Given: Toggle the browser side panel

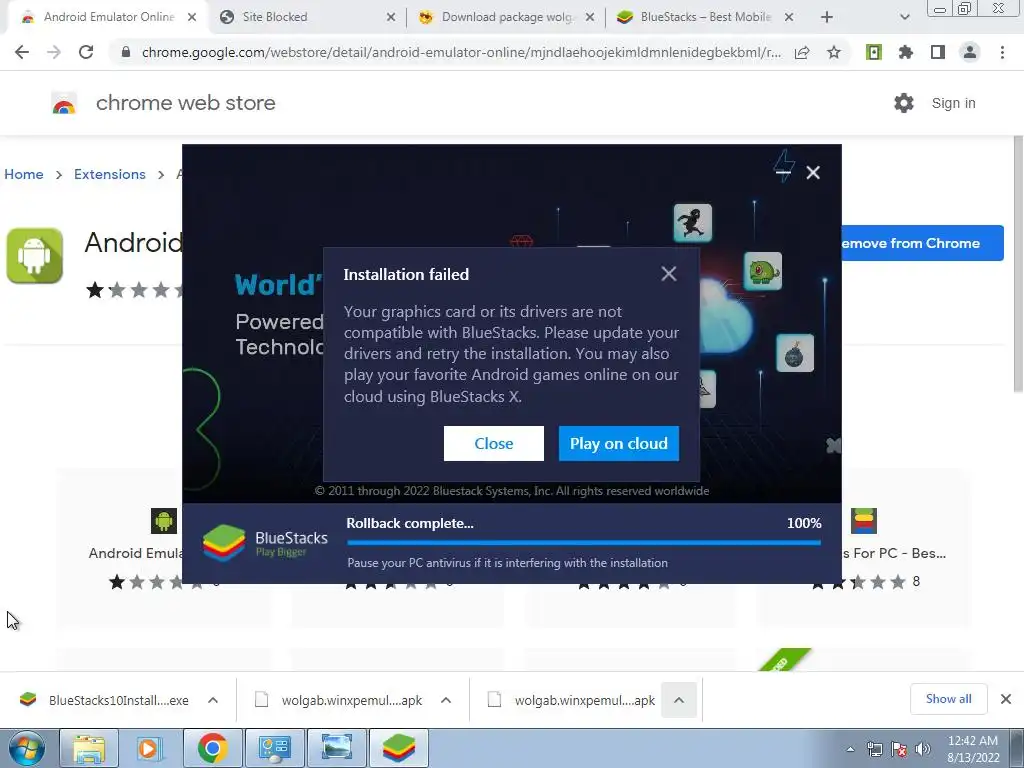Looking at the screenshot, I should click(x=938, y=52).
